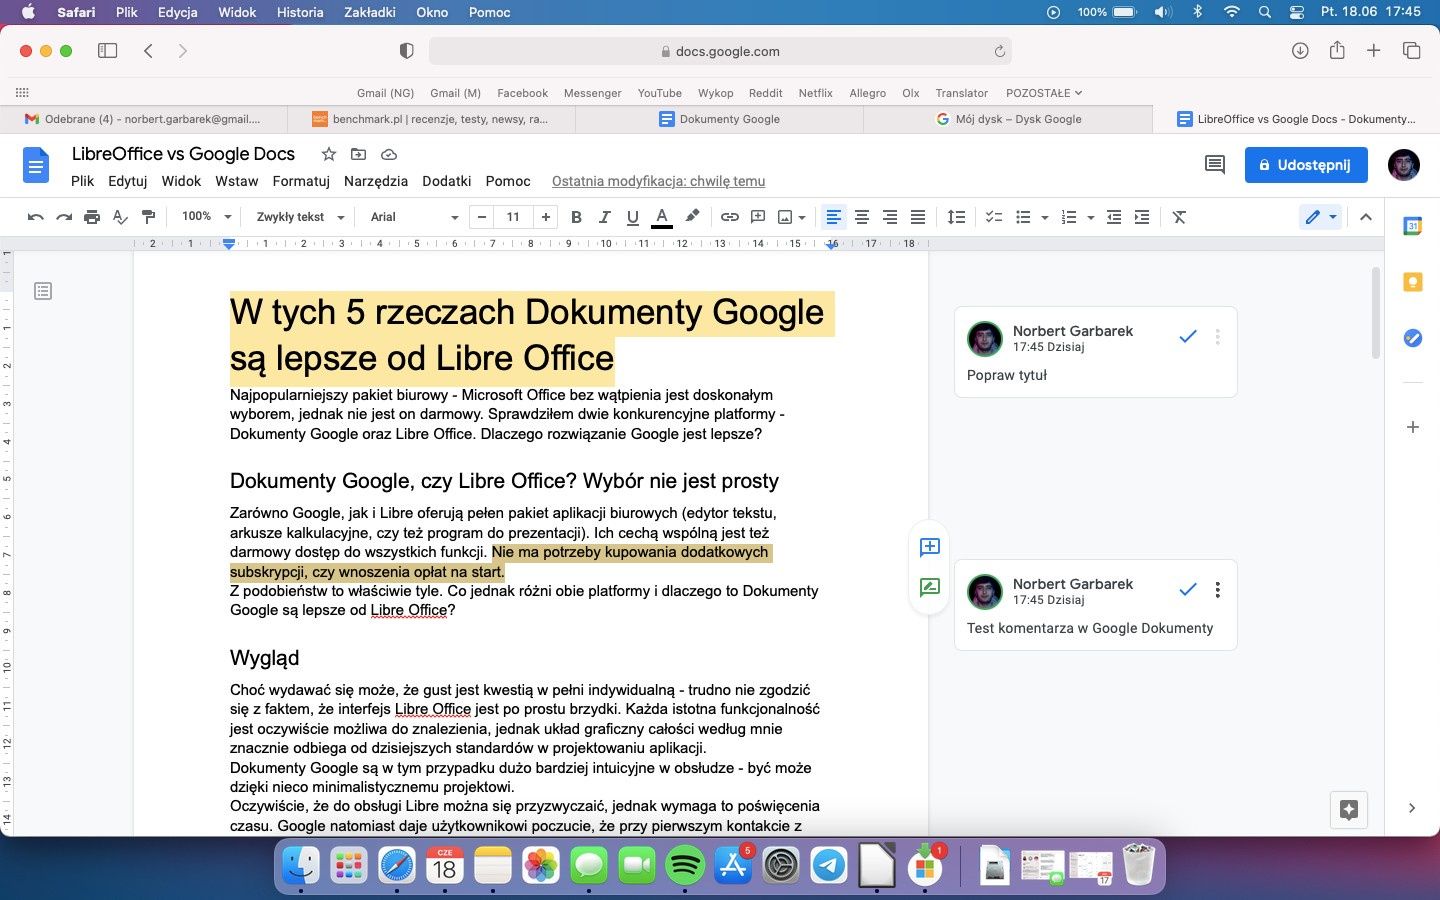
Task: Open the Narzędzia menu
Action: pyautogui.click(x=376, y=181)
